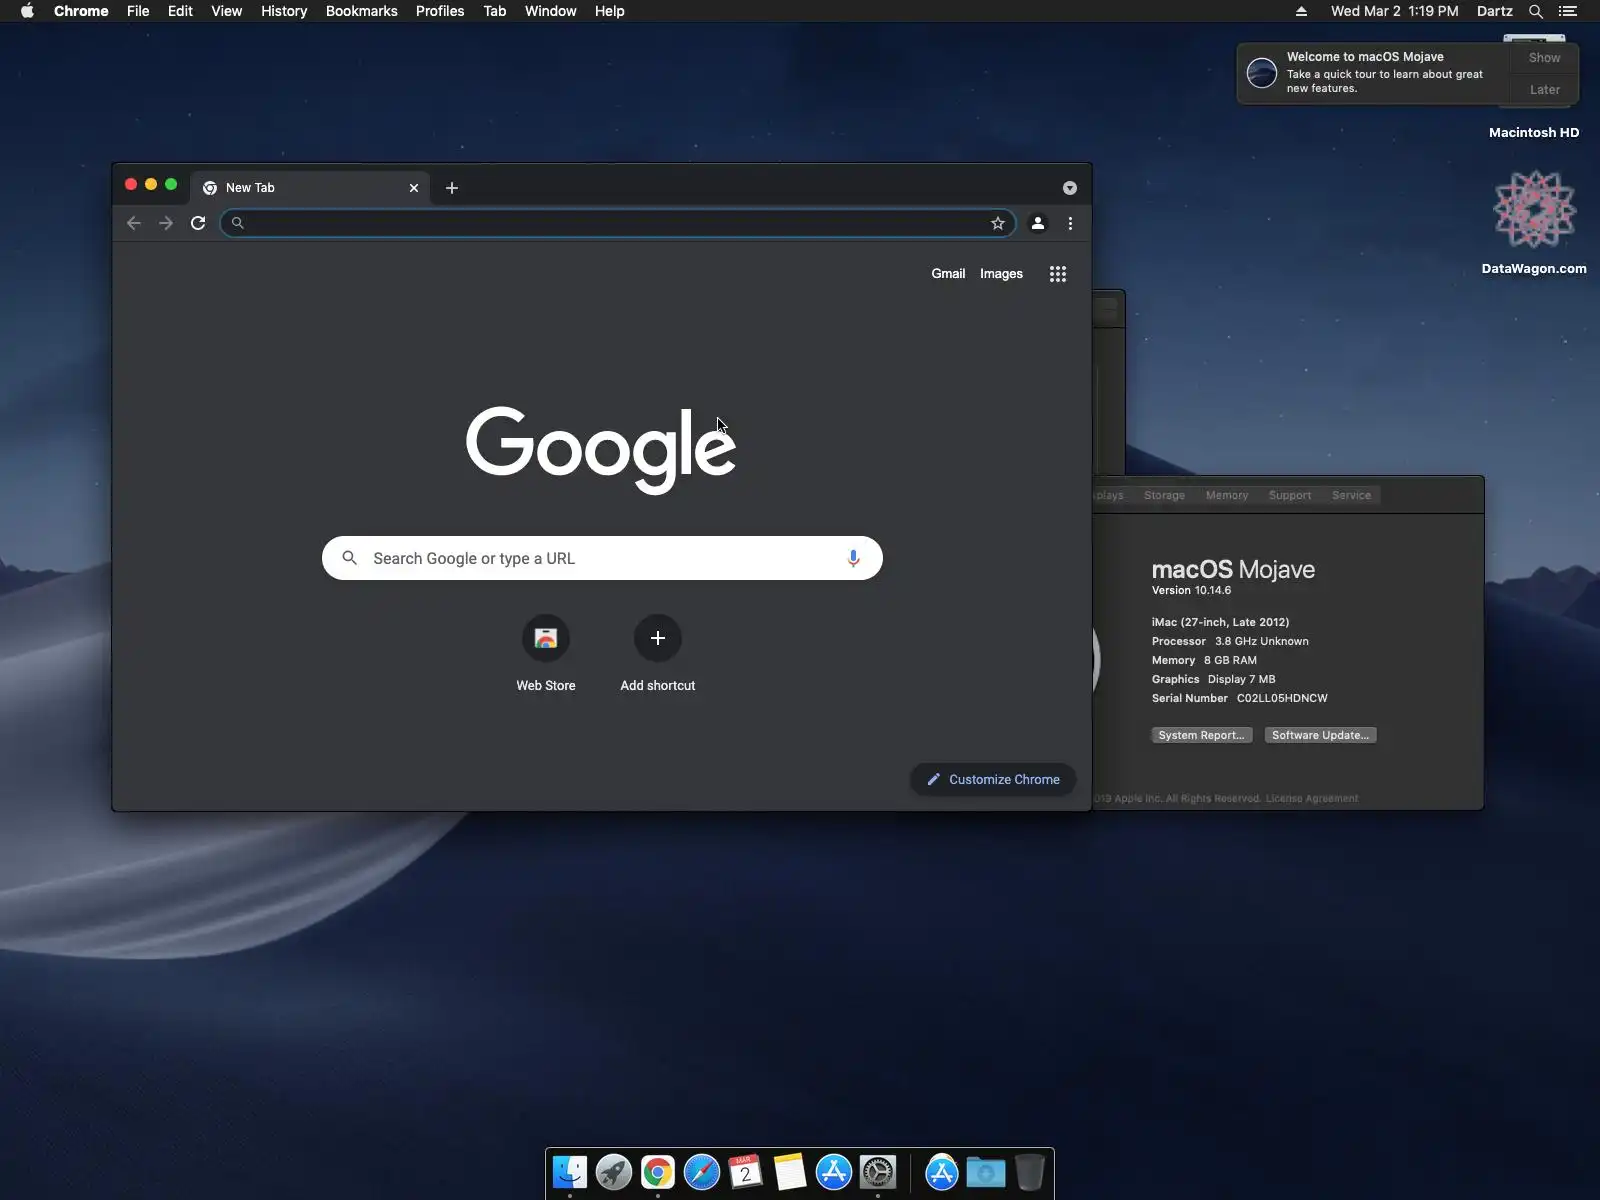Switch to the Storage tab in About This Mac

click(x=1164, y=495)
